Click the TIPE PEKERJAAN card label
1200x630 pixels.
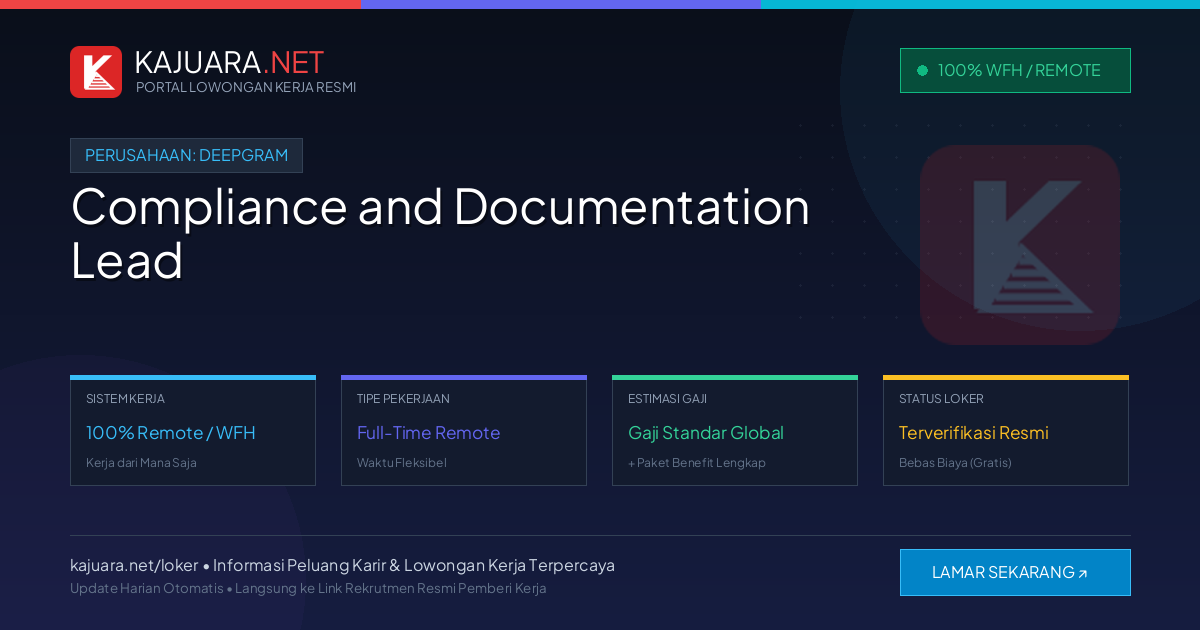403,398
